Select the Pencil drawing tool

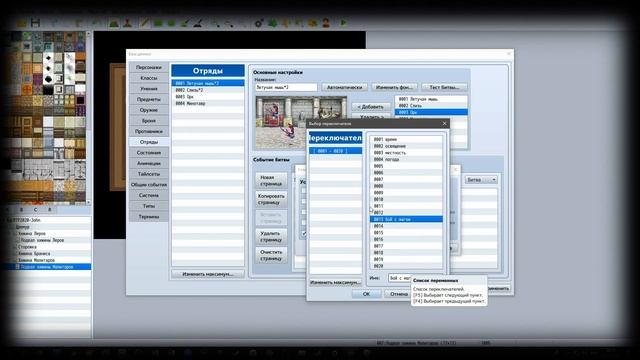point(144,23)
